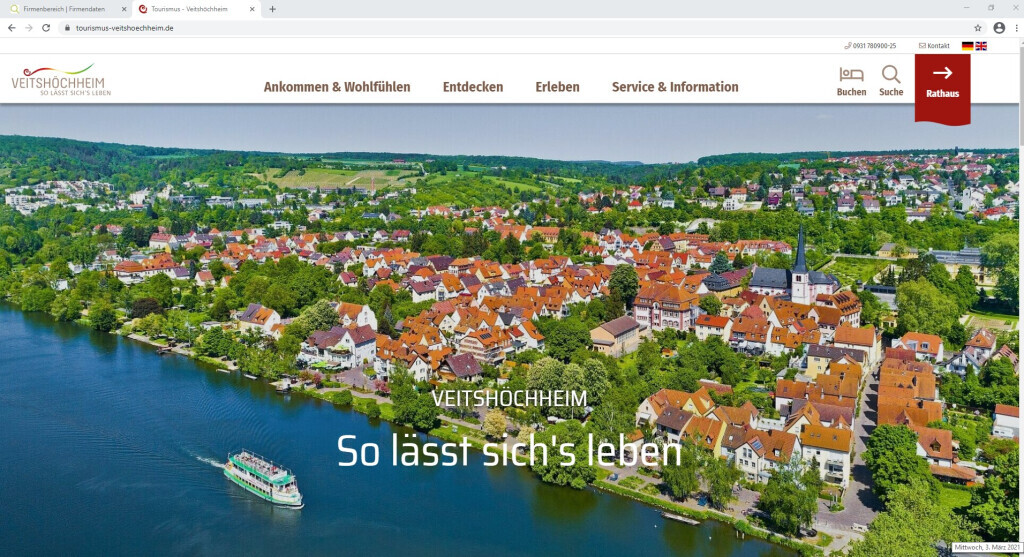
Task: Open the Chrome profile avatar icon
Action: (x=998, y=28)
